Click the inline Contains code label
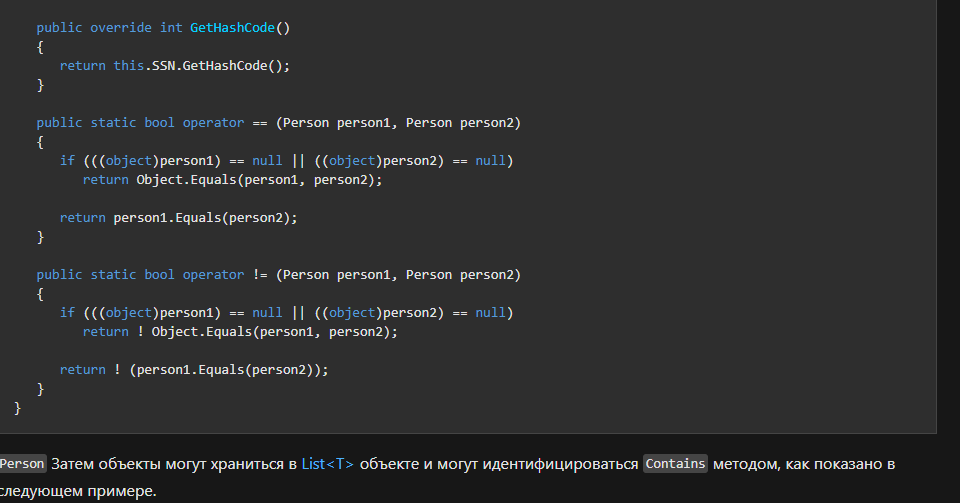The height and width of the screenshot is (503, 960). click(x=675, y=464)
